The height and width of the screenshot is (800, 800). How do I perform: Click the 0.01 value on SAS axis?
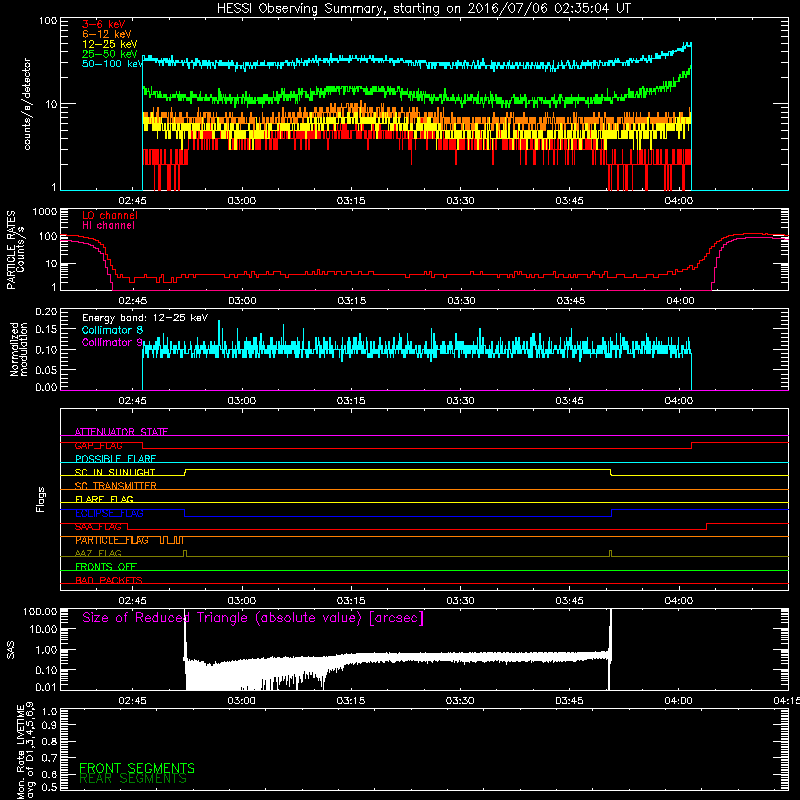(46, 687)
